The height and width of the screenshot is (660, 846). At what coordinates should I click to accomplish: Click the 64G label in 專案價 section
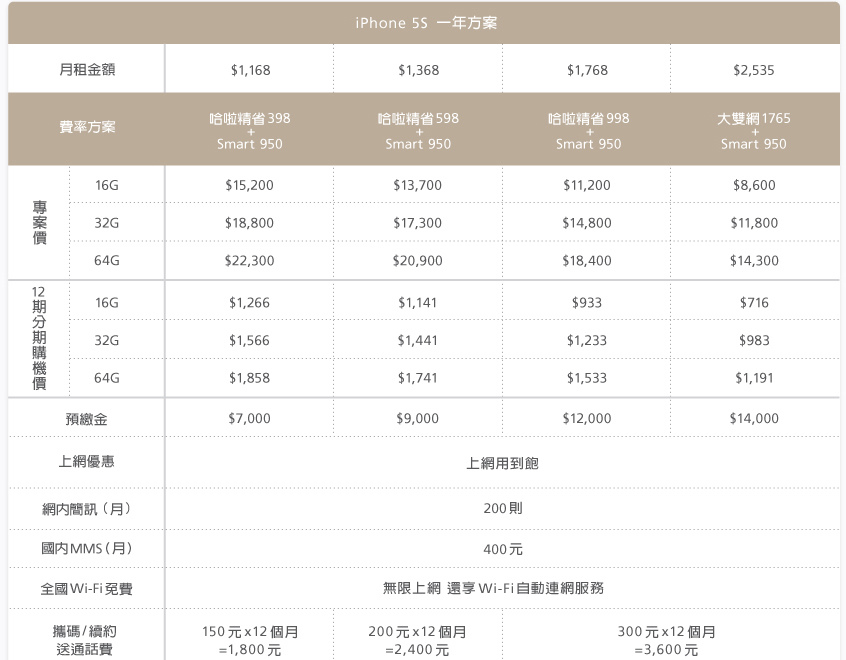(x=106, y=261)
